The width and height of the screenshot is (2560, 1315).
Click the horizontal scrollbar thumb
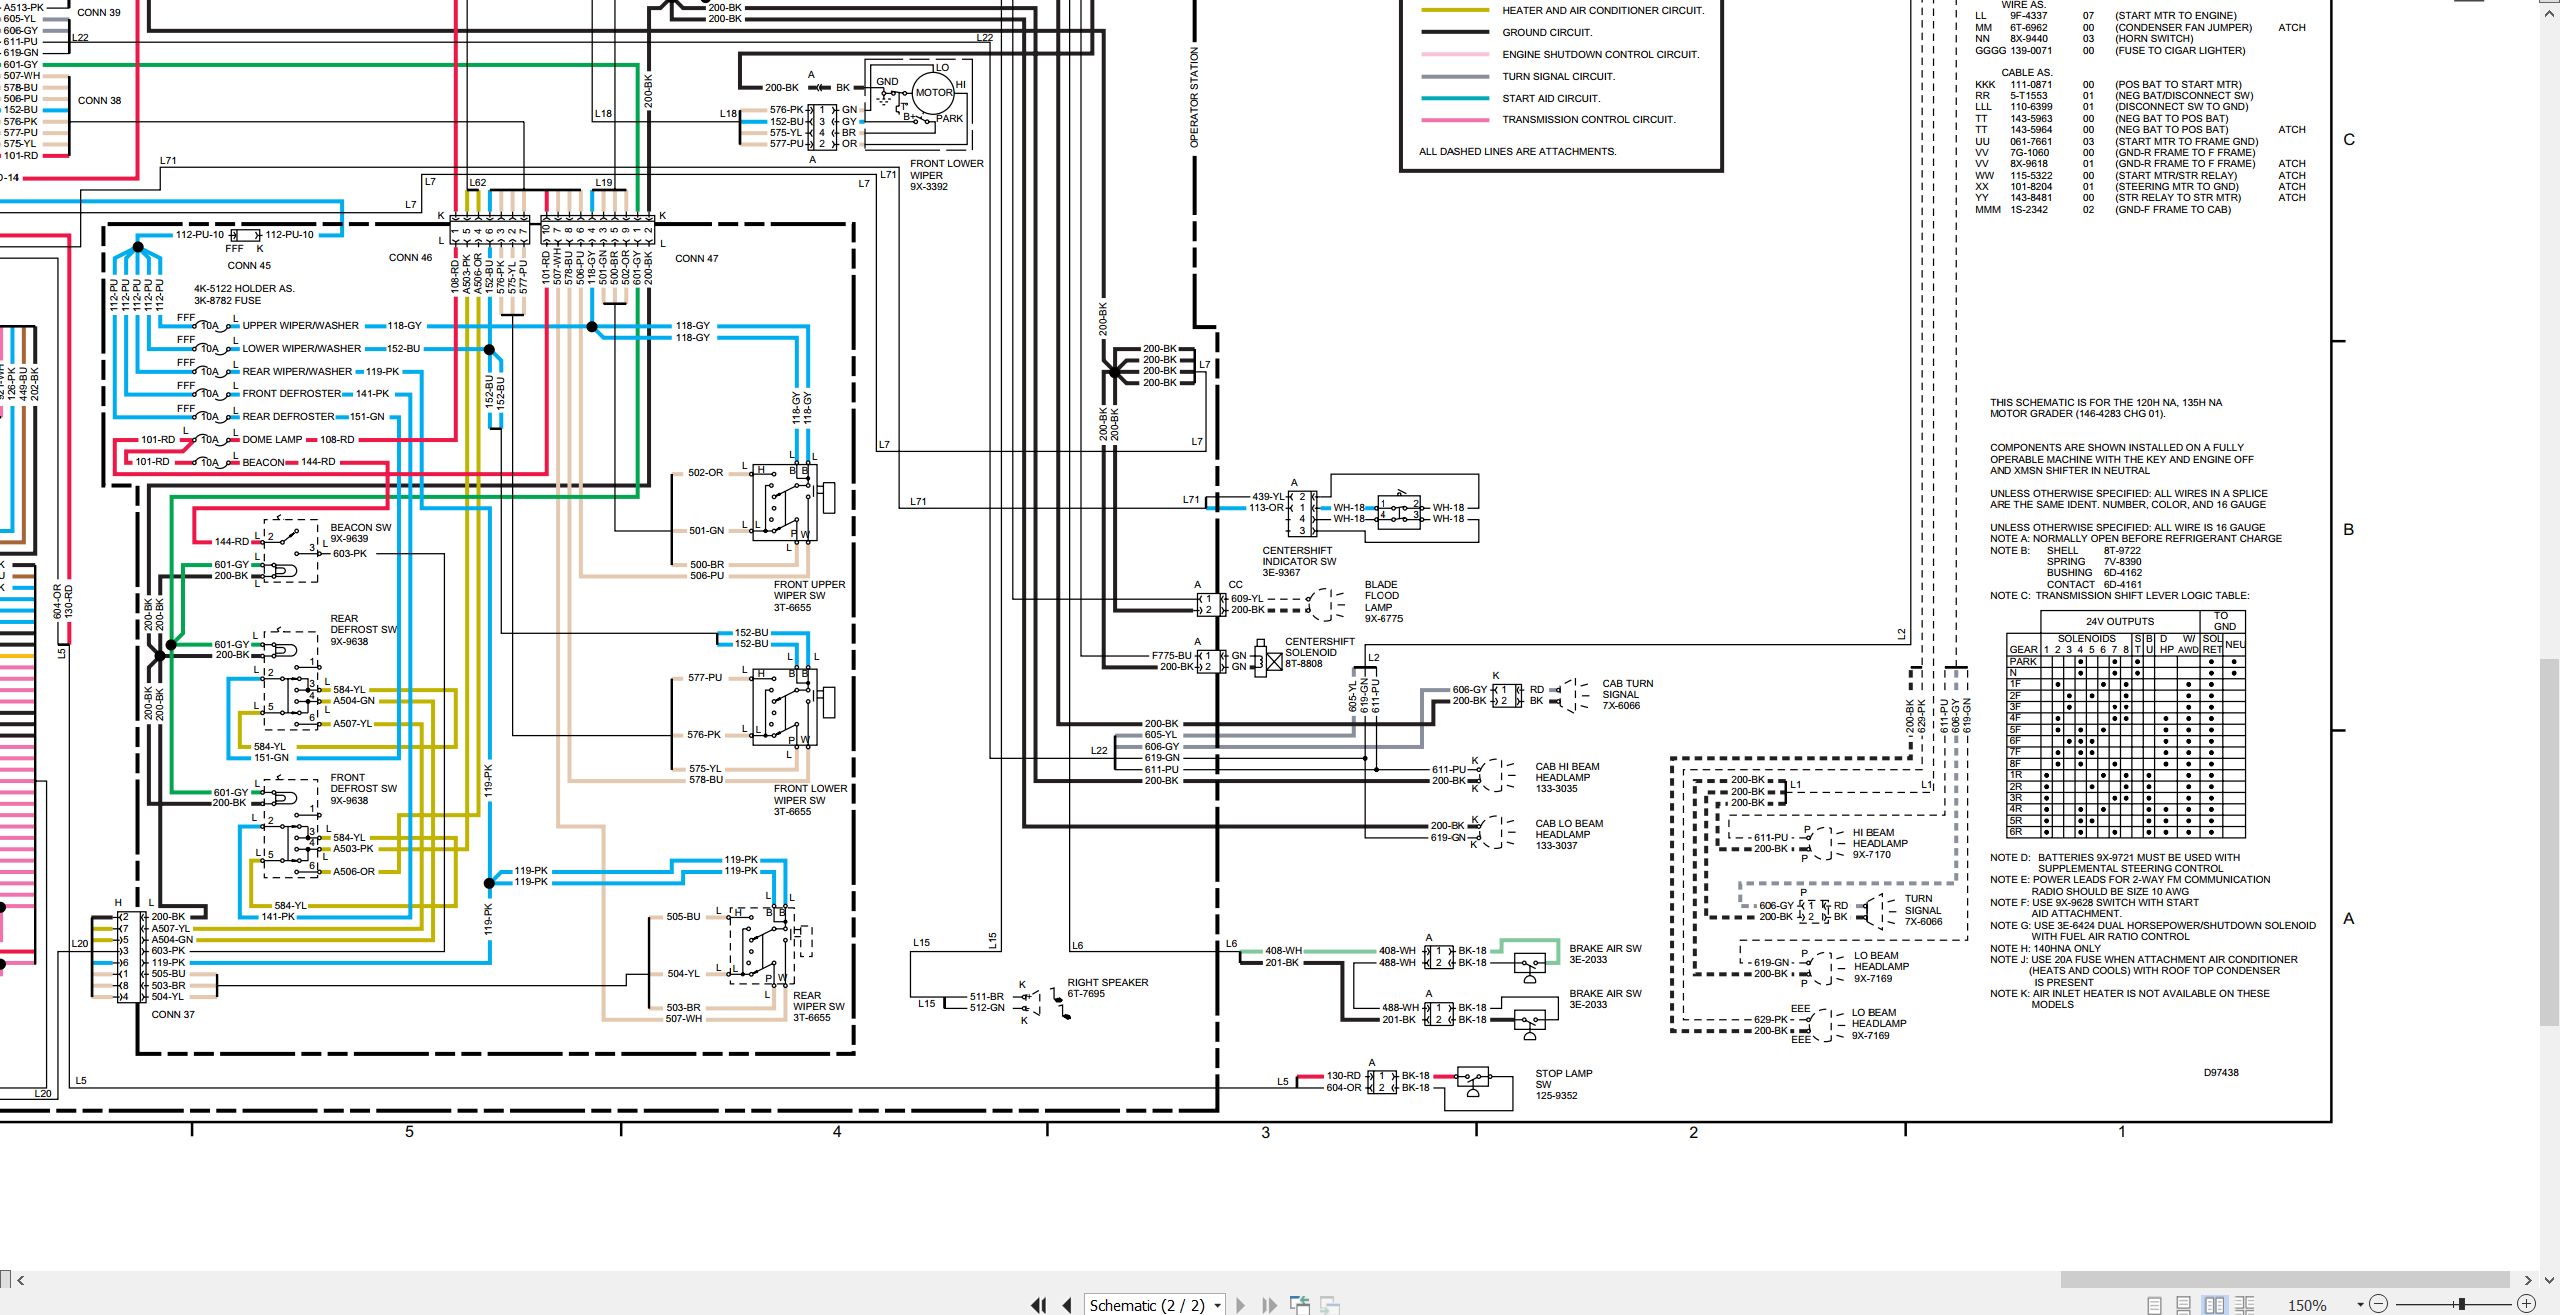(x=2285, y=1280)
